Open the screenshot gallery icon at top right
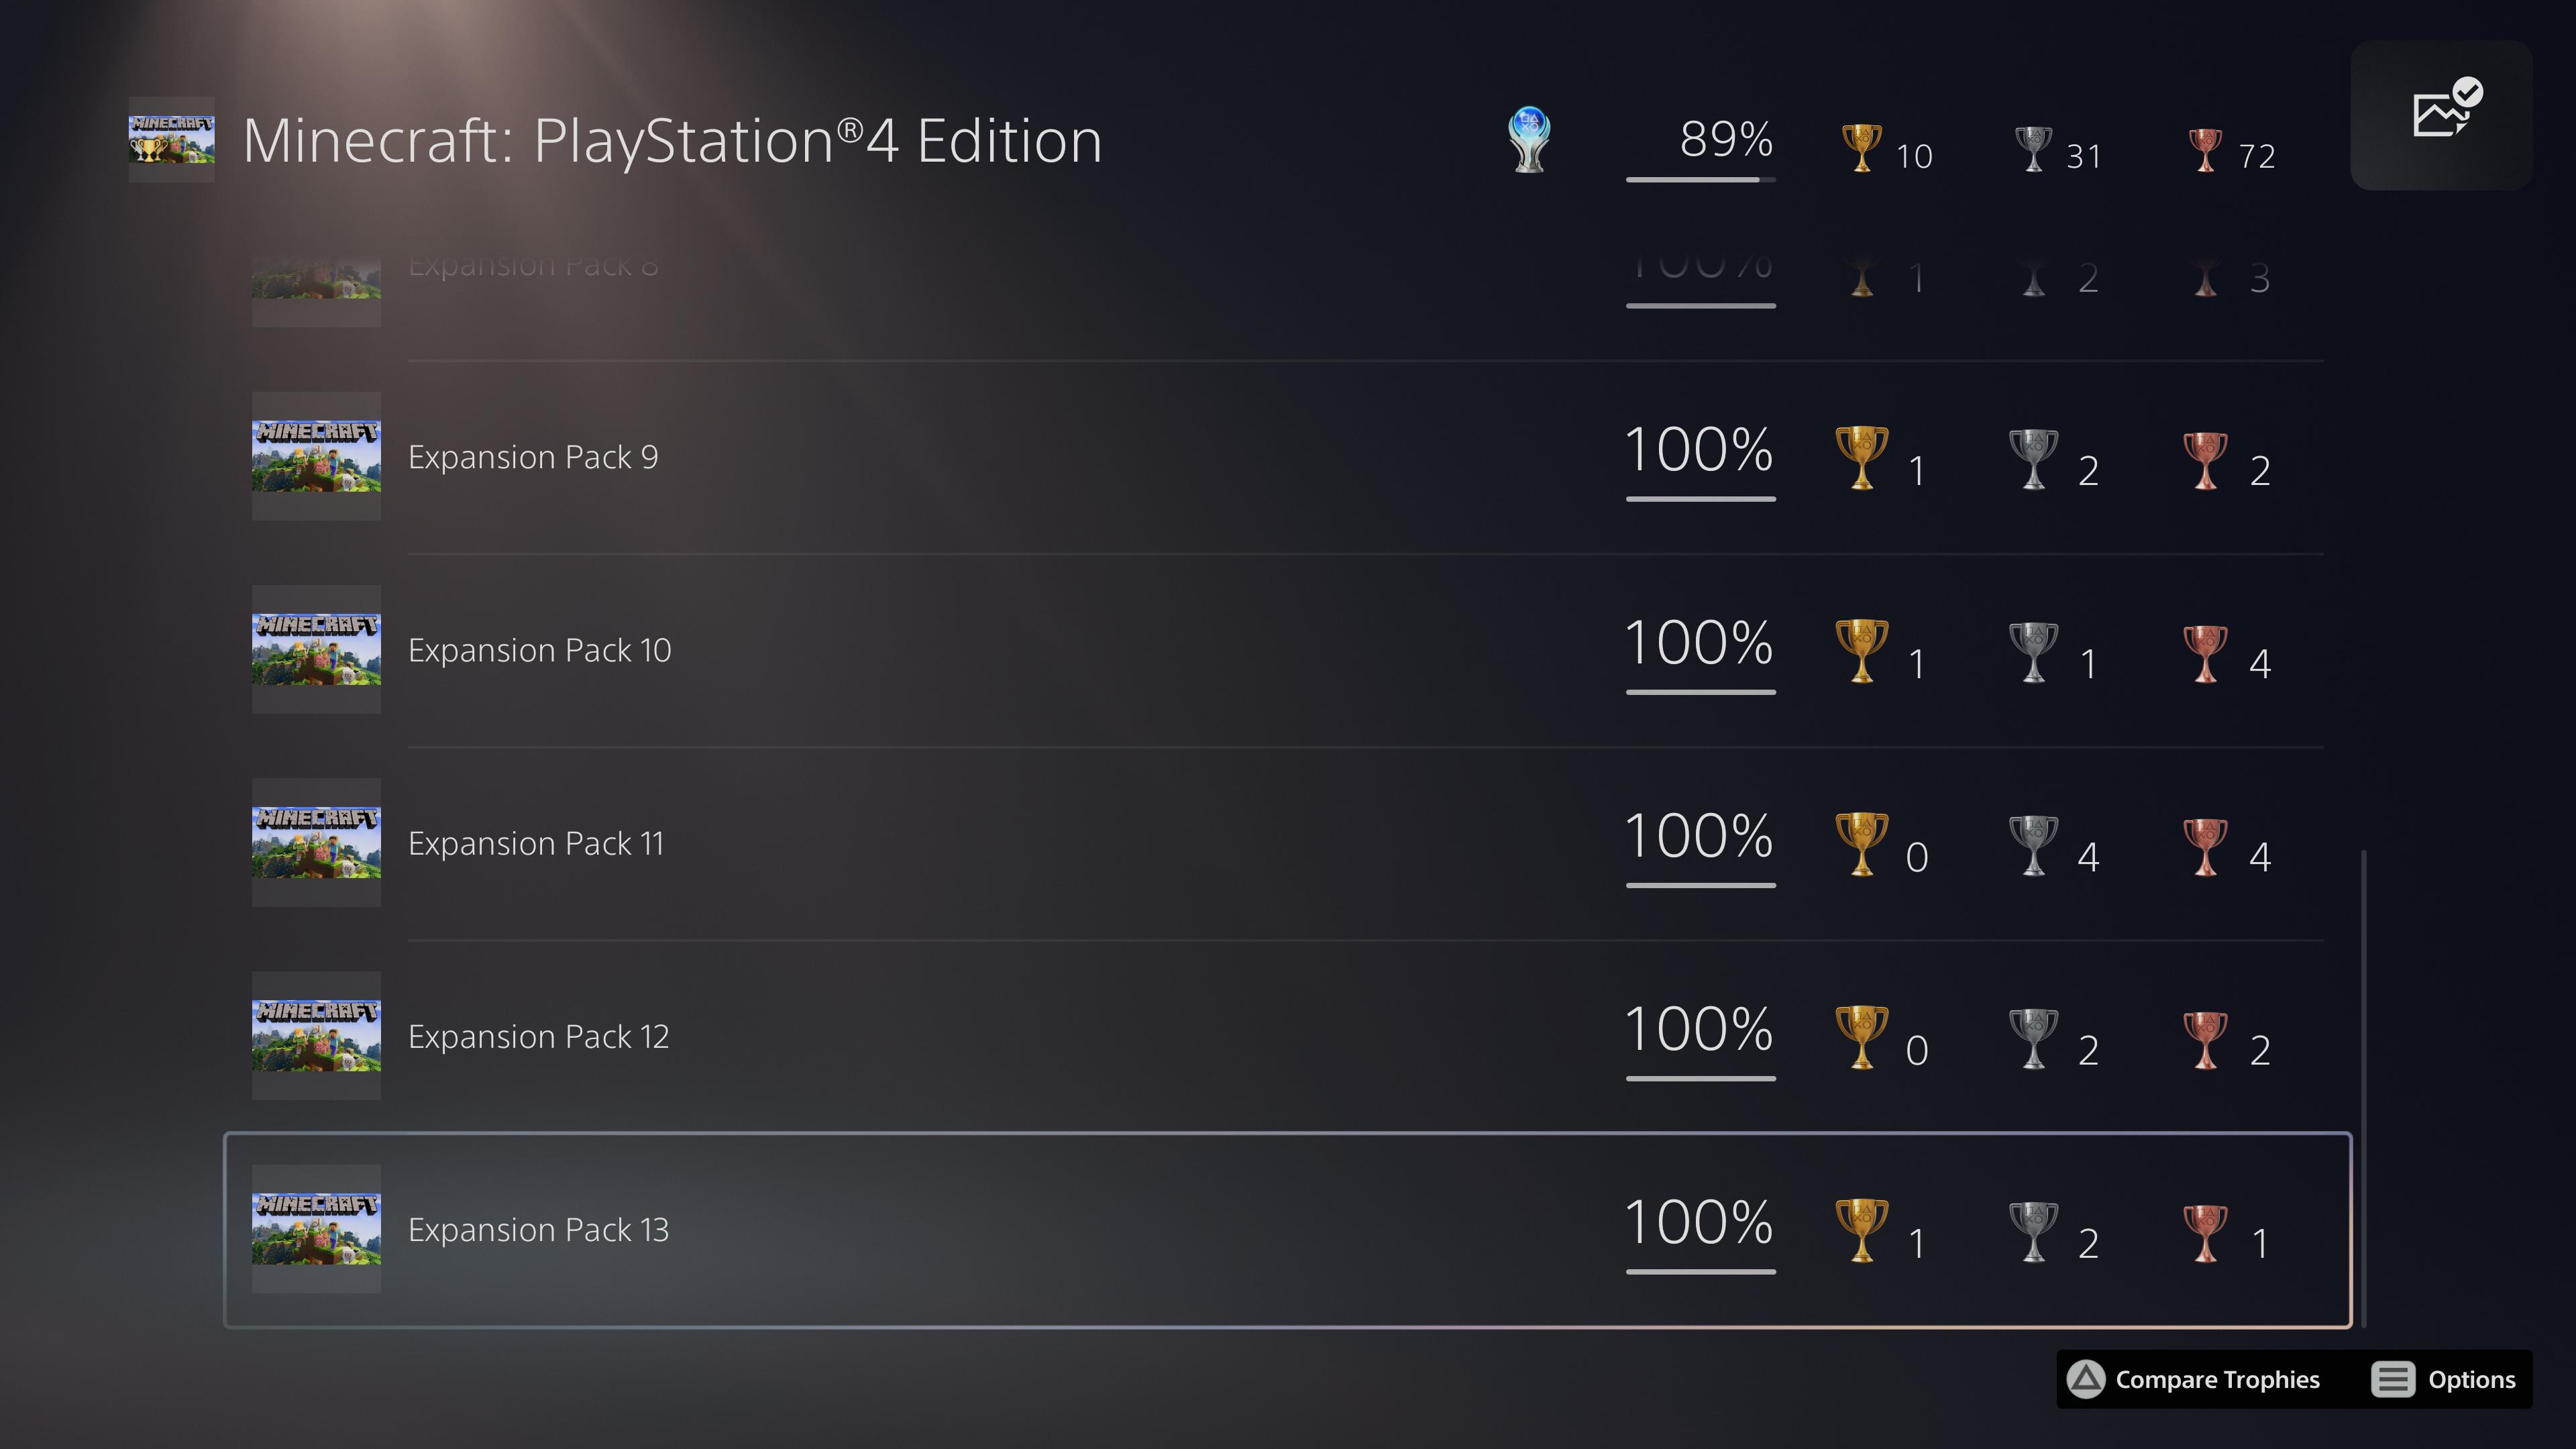The image size is (2576, 1449). [x=2441, y=114]
